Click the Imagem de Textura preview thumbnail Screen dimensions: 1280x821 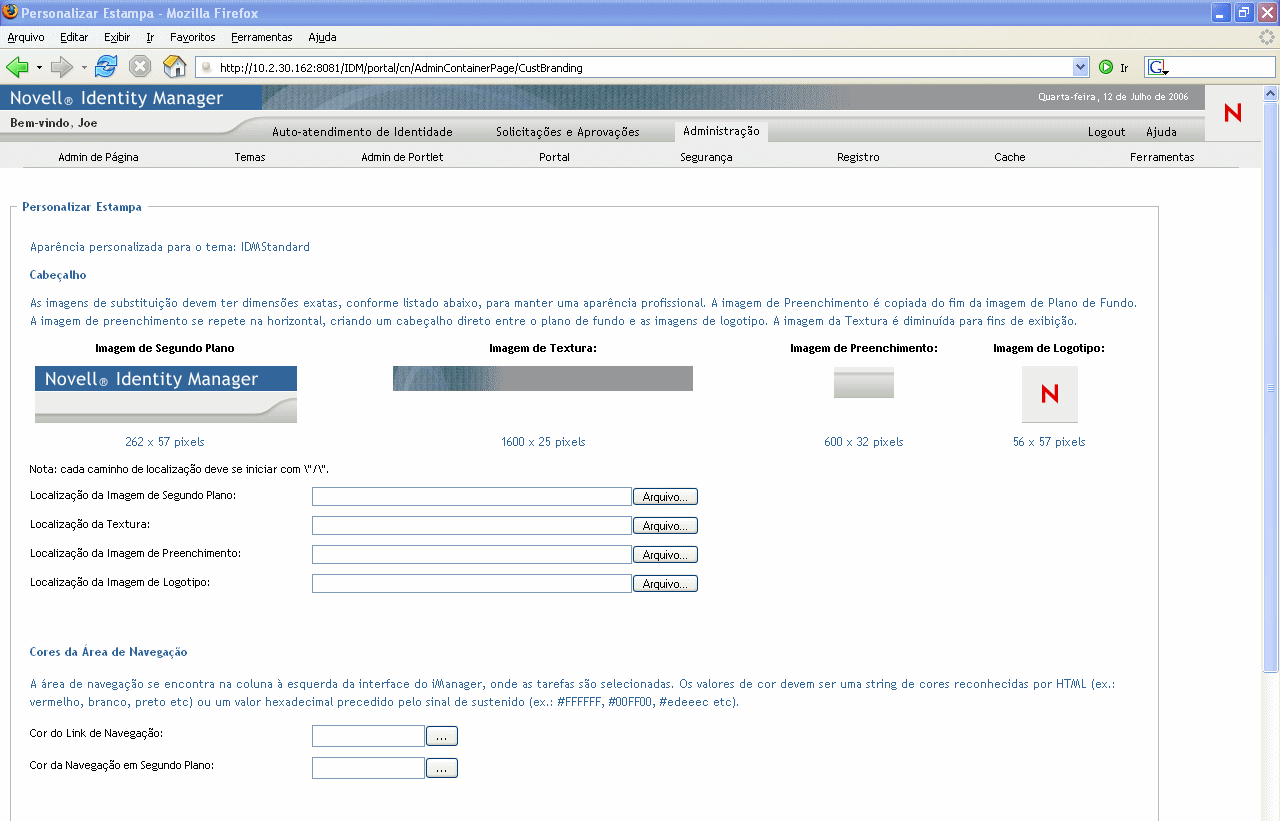[543, 378]
